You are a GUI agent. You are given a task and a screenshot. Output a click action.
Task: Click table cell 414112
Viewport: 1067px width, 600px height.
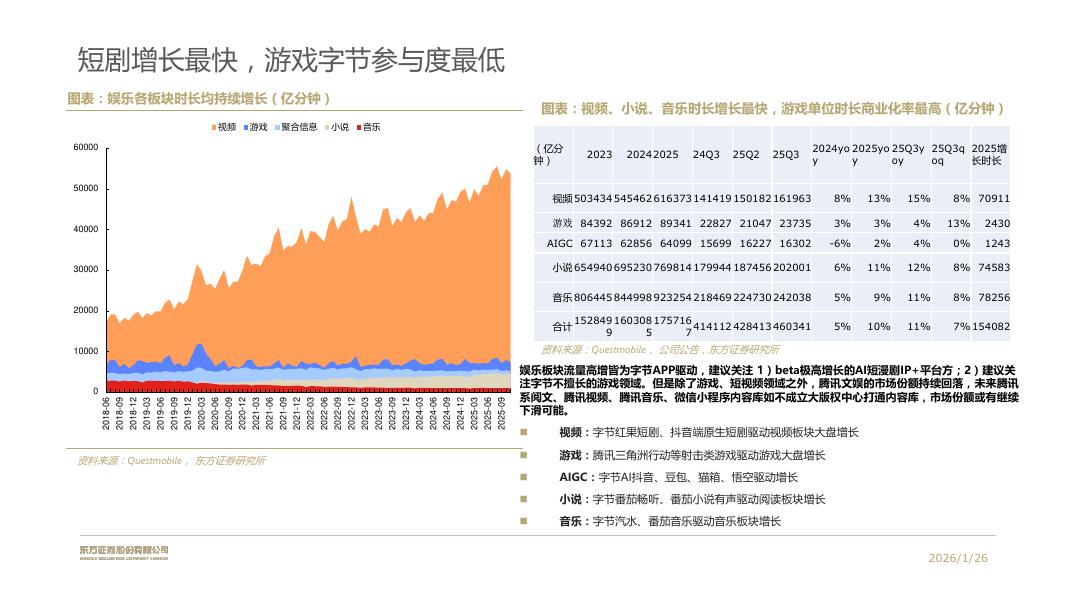pos(712,327)
